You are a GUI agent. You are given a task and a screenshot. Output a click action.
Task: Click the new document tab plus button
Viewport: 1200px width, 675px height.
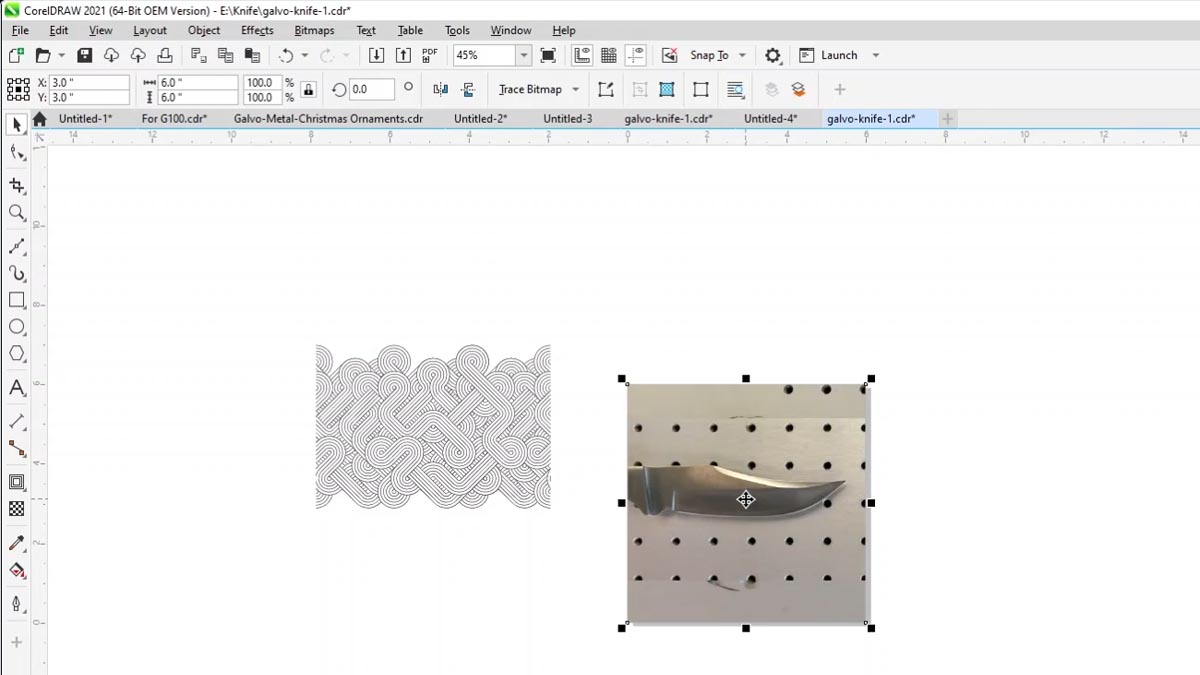tap(946, 118)
